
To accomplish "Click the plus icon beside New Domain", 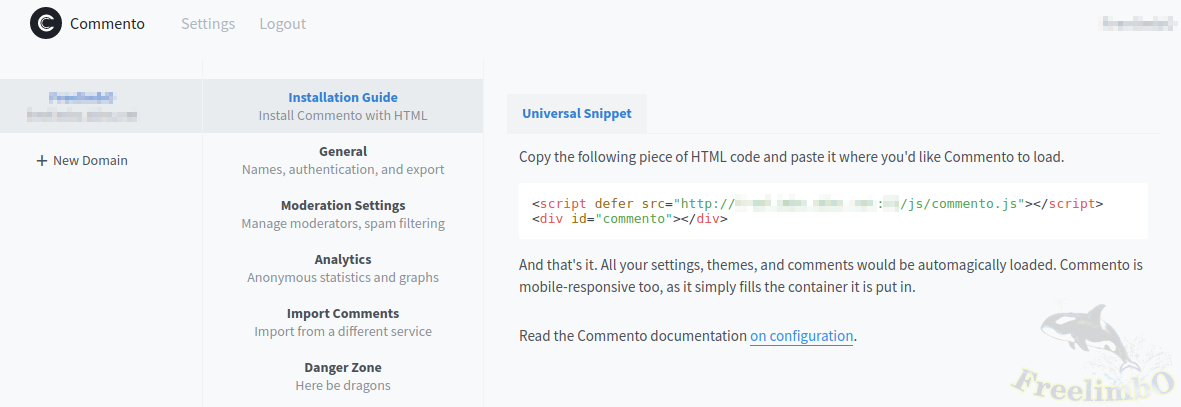I will pos(42,161).
